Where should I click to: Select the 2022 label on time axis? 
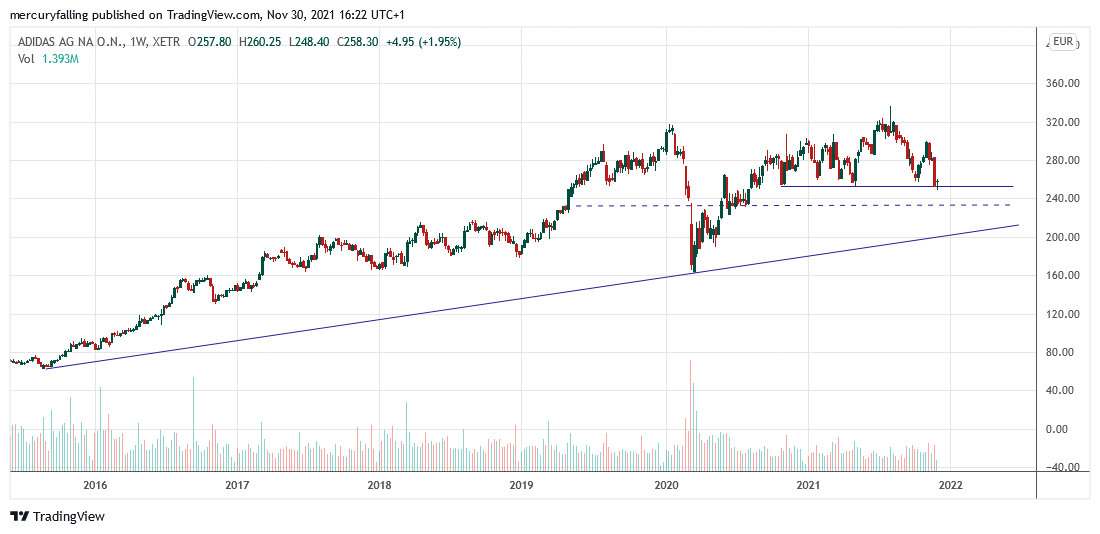(x=949, y=486)
